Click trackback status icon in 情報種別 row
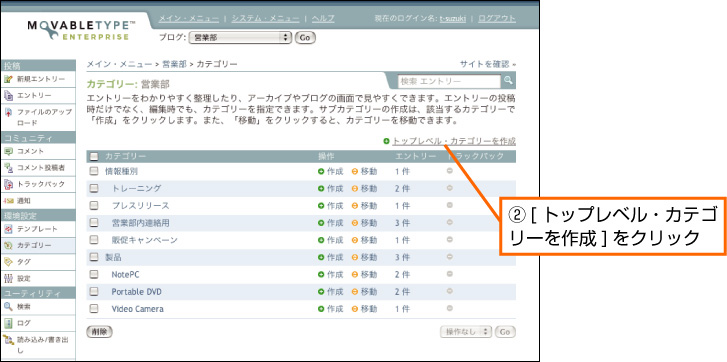 click(x=449, y=171)
